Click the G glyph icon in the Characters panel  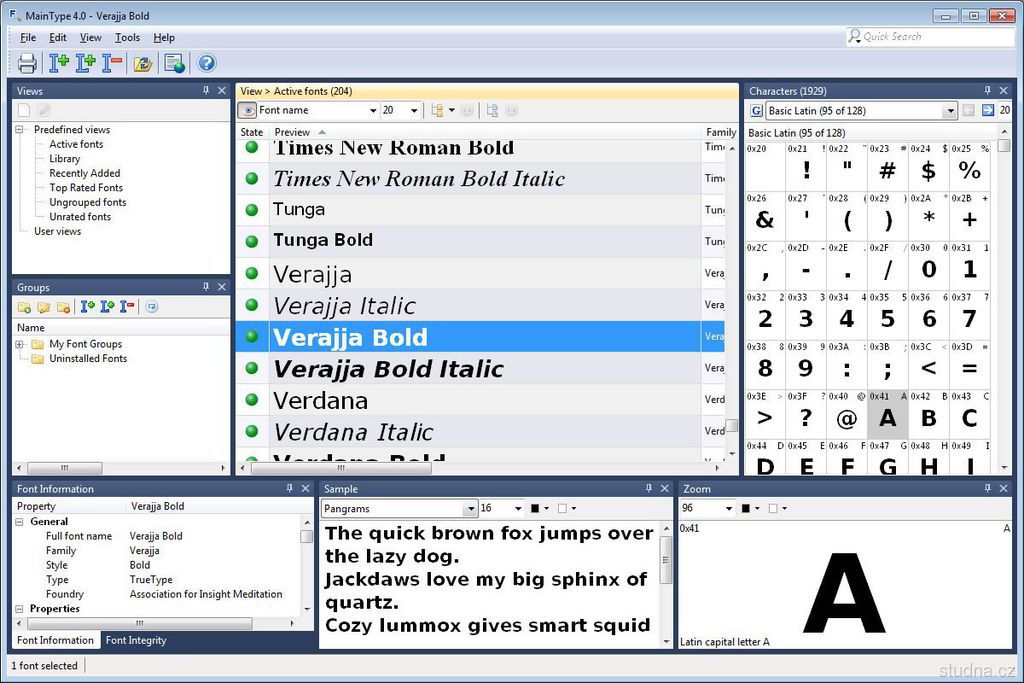tap(756, 110)
